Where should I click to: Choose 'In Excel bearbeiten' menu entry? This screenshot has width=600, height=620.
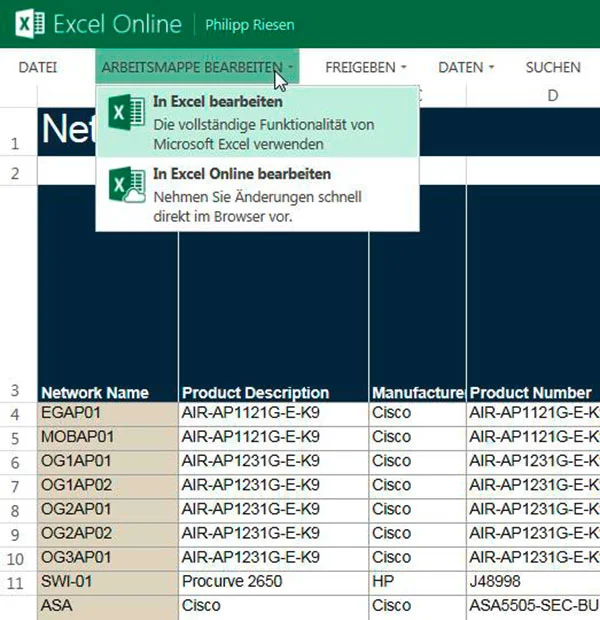coord(257,122)
